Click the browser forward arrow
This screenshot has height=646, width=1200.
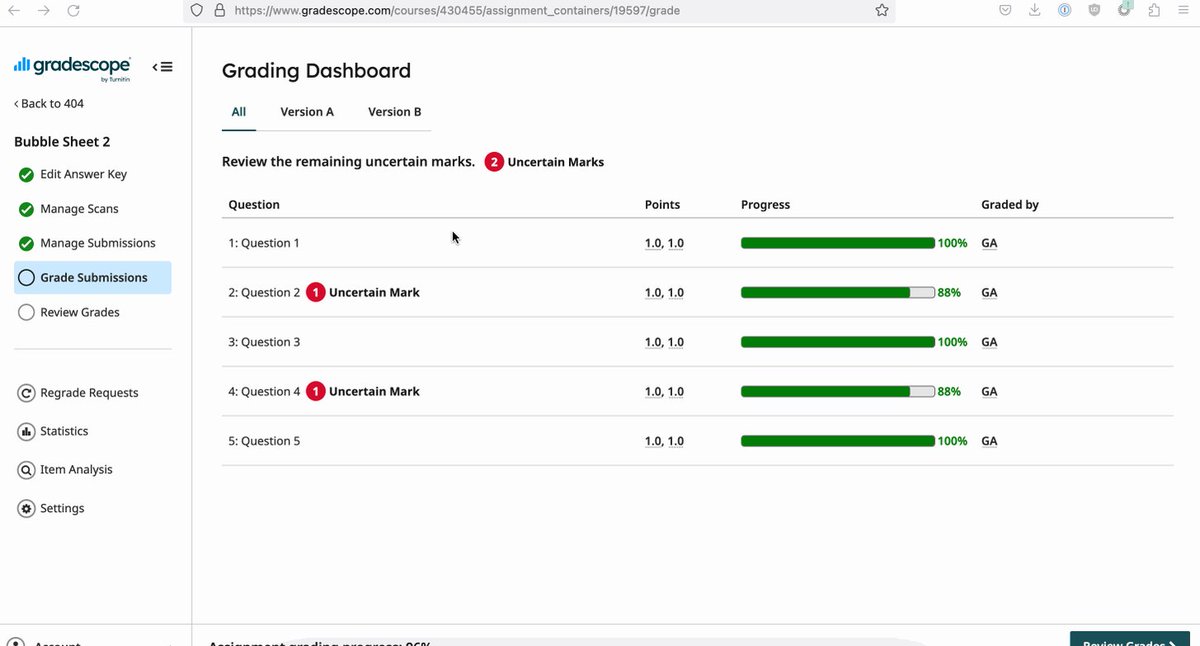44,10
